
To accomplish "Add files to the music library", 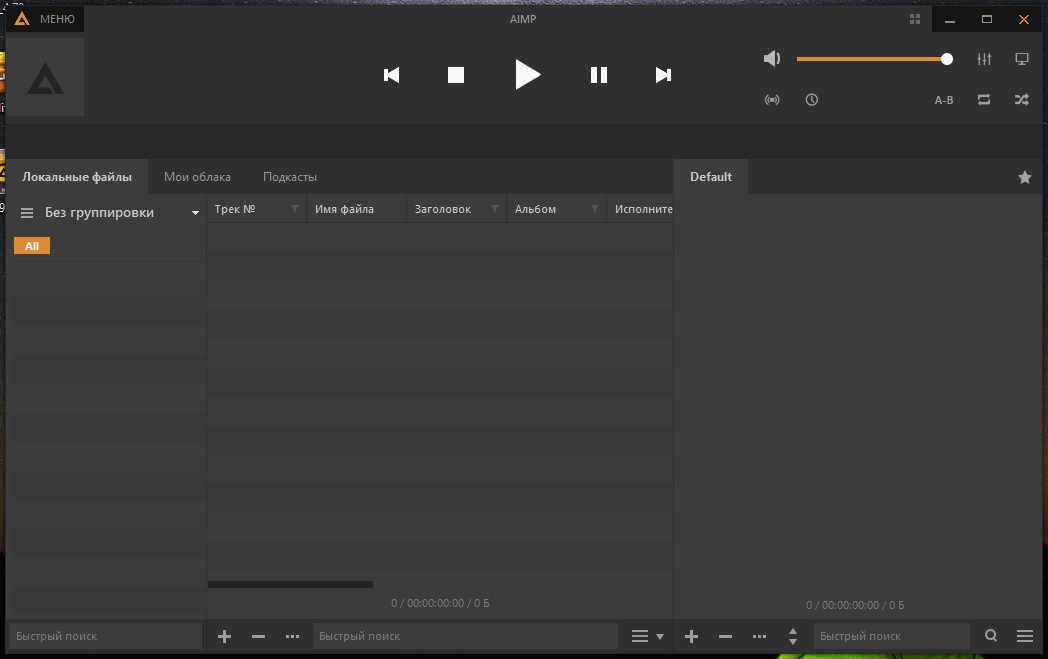I will (x=225, y=636).
